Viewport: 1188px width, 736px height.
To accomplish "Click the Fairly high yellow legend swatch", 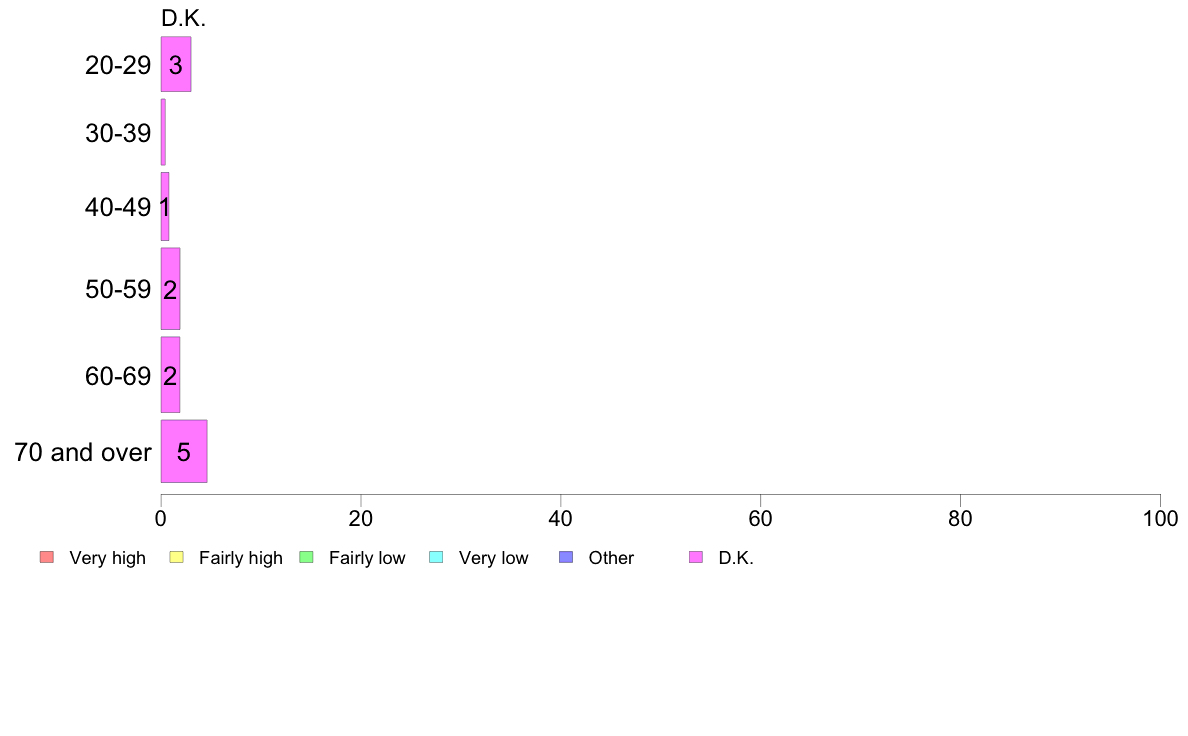I will pyautogui.click(x=177, y=557).
